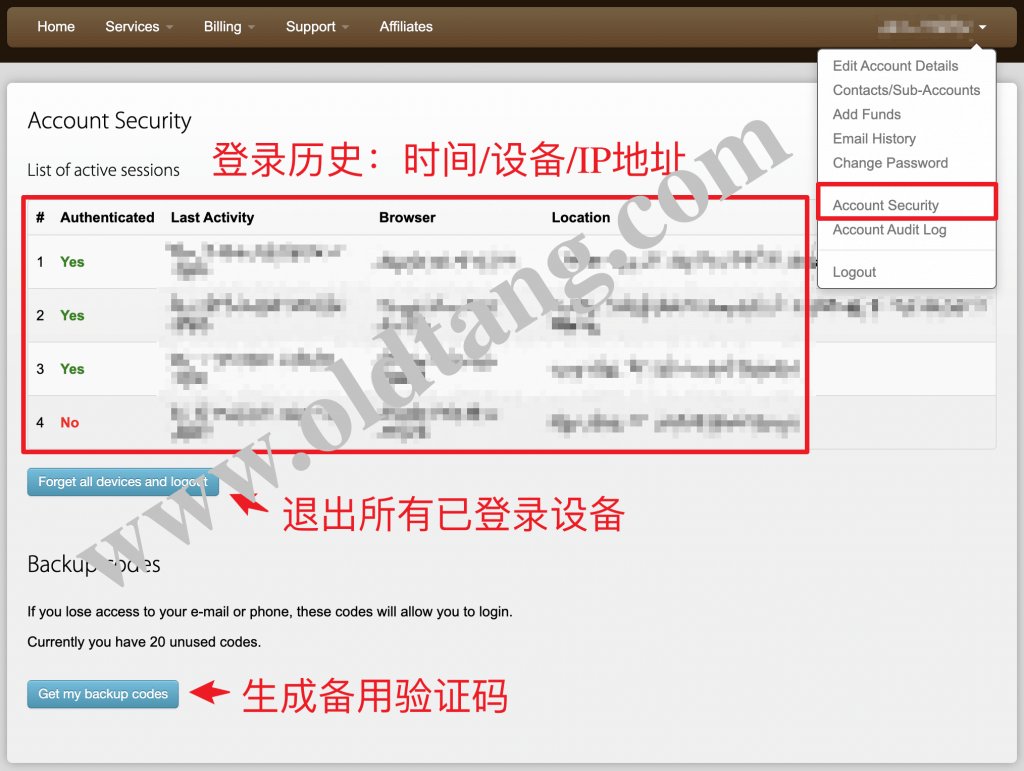The width and height of the screenshot is (1024, 771).
Task: Open Contacts/Sub-Accounts from the menu
Action: pos(906,90)
